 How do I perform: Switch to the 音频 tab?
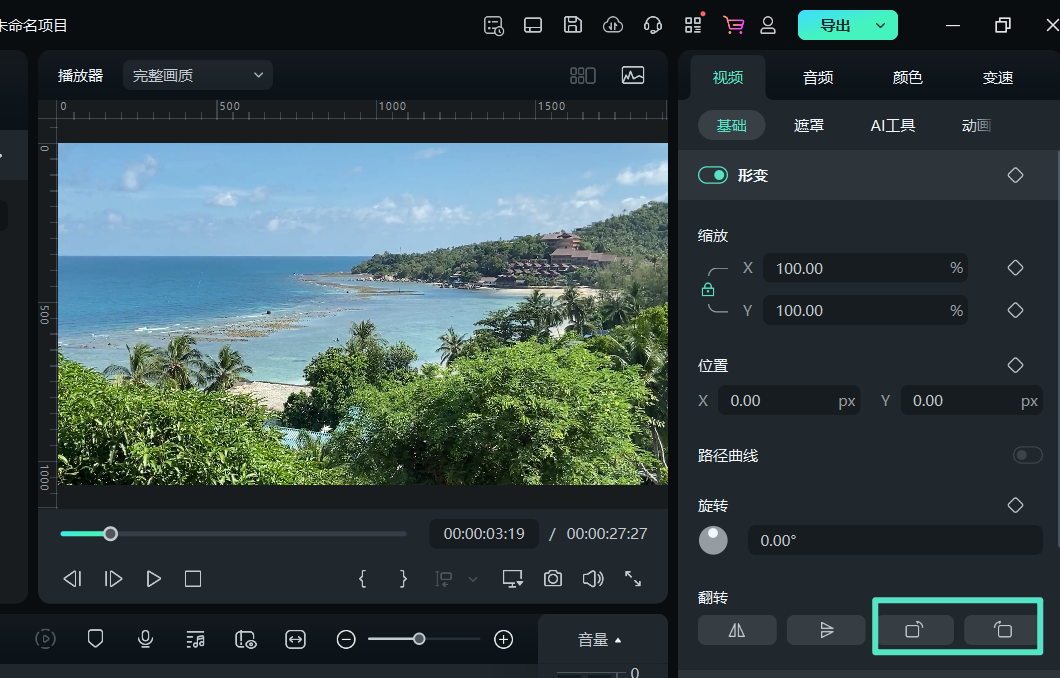818,77
